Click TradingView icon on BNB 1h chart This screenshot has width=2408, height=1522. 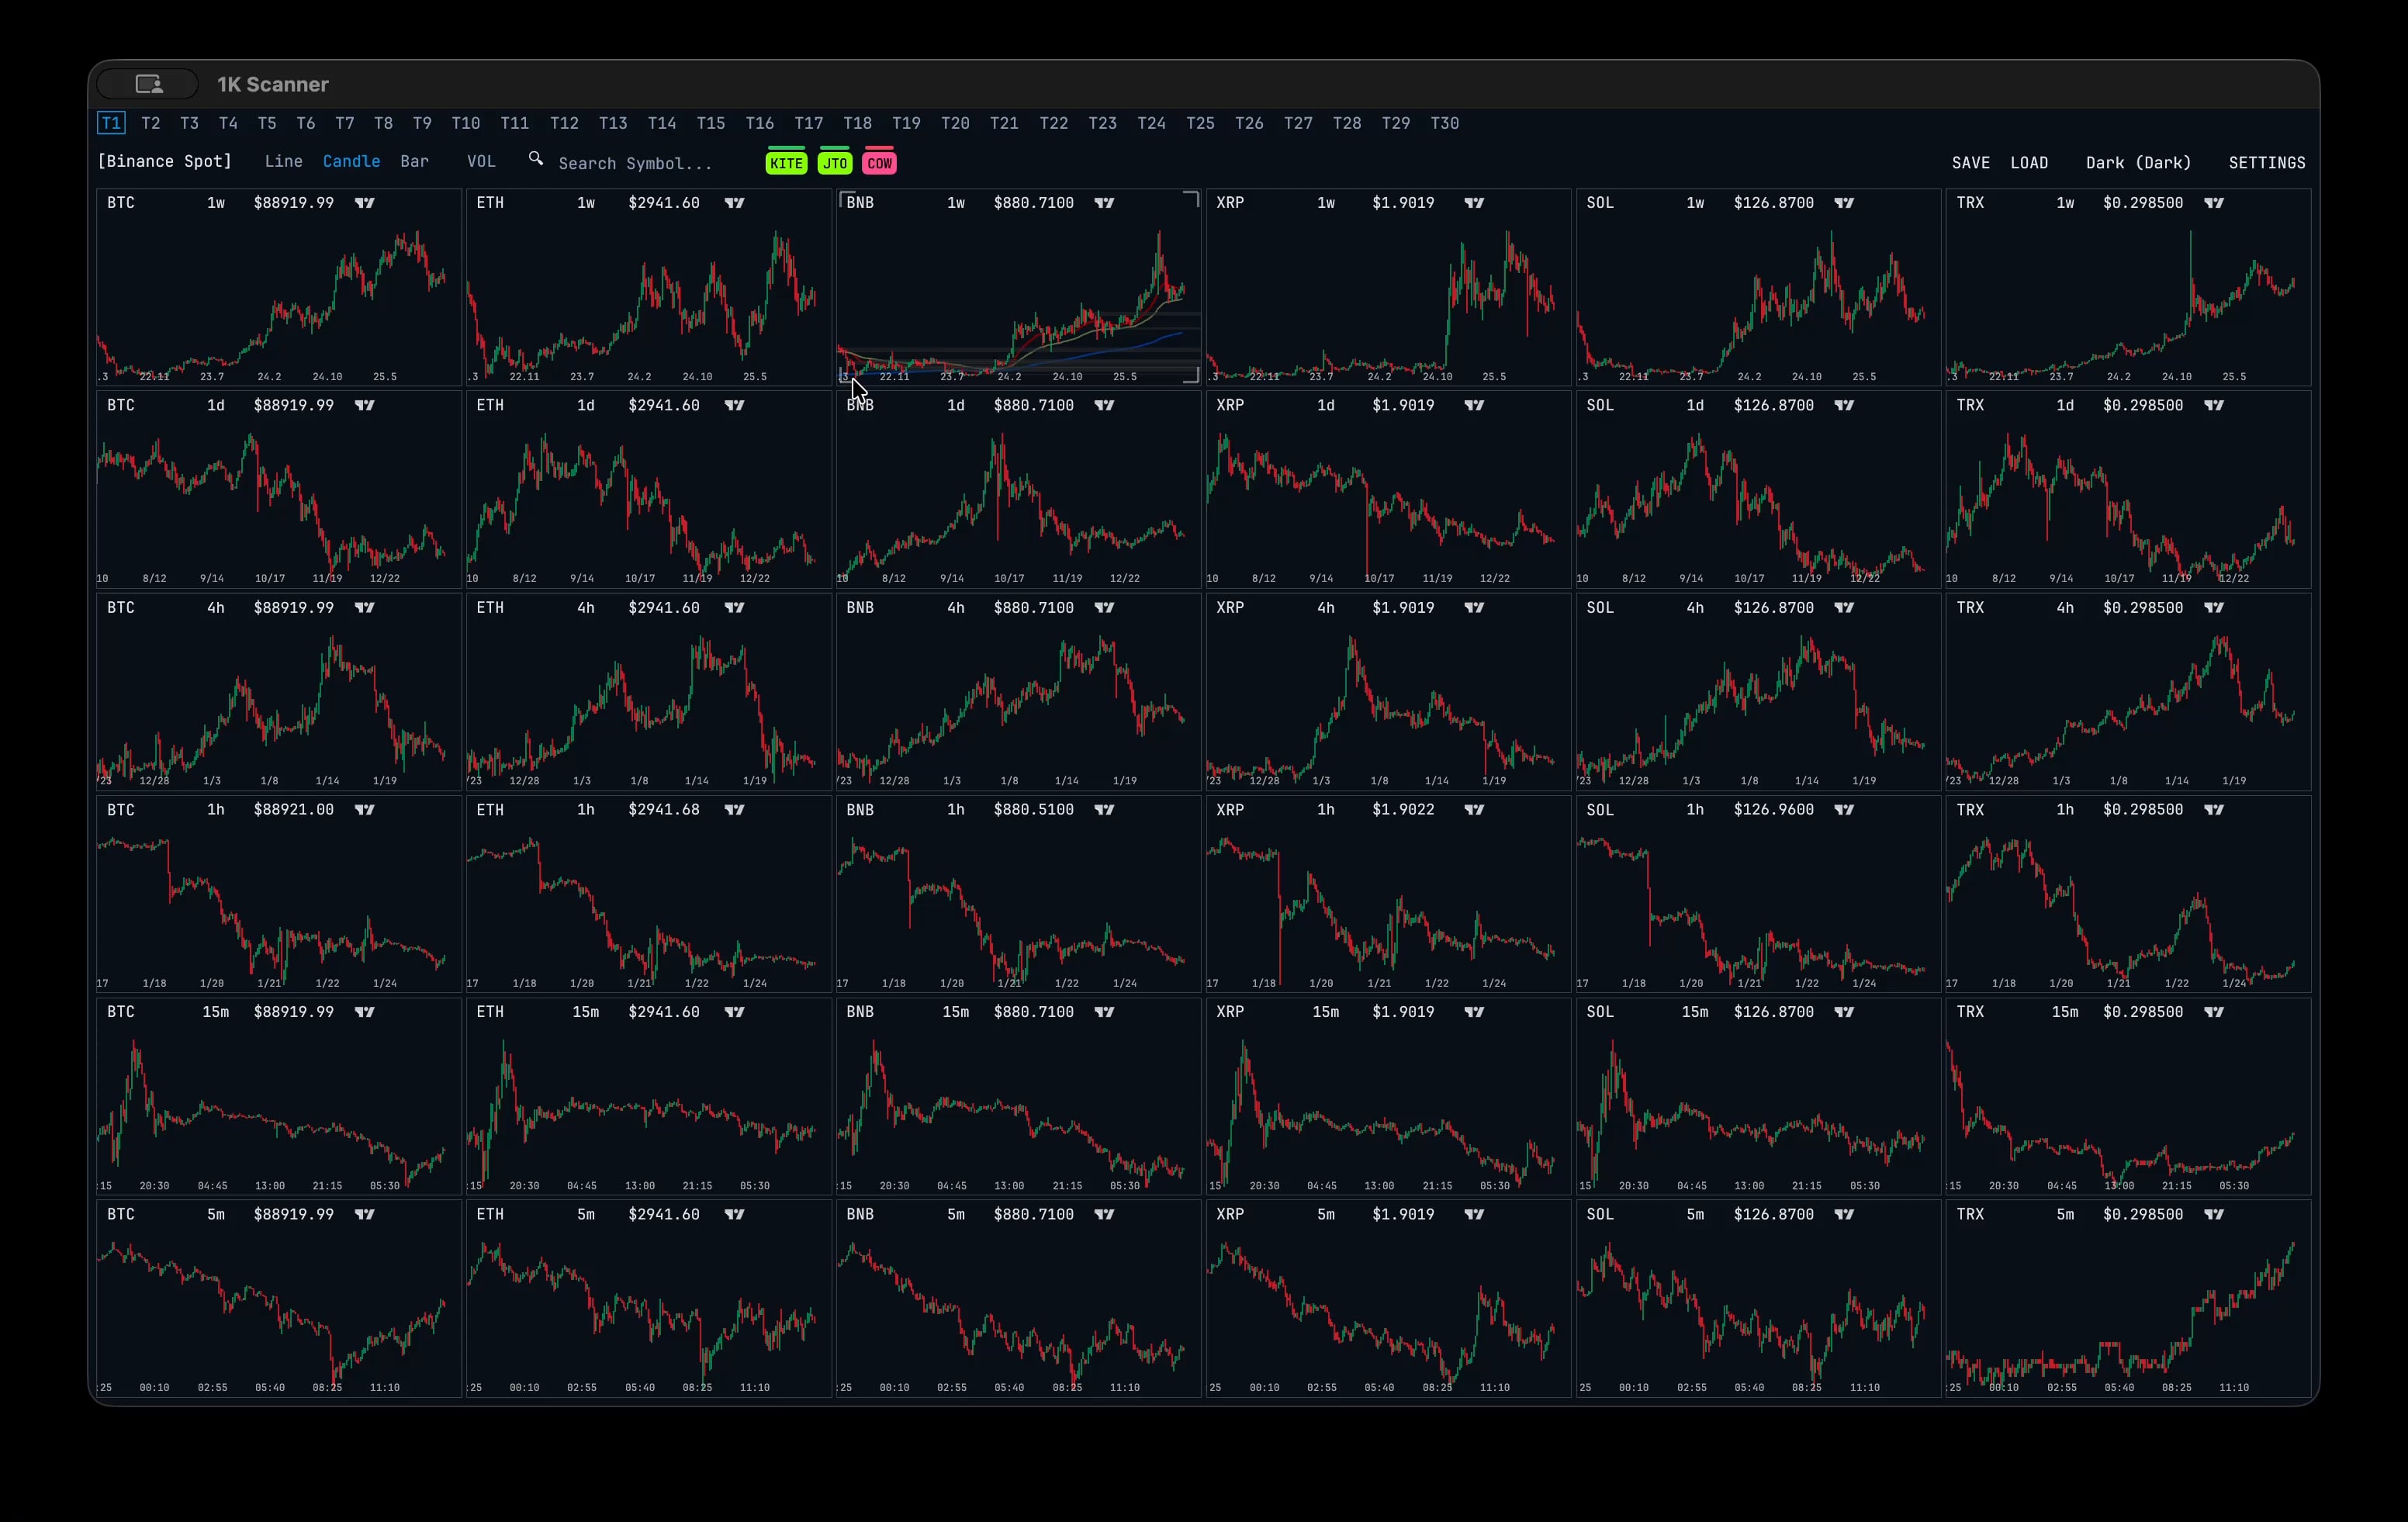pos(1104,810)
